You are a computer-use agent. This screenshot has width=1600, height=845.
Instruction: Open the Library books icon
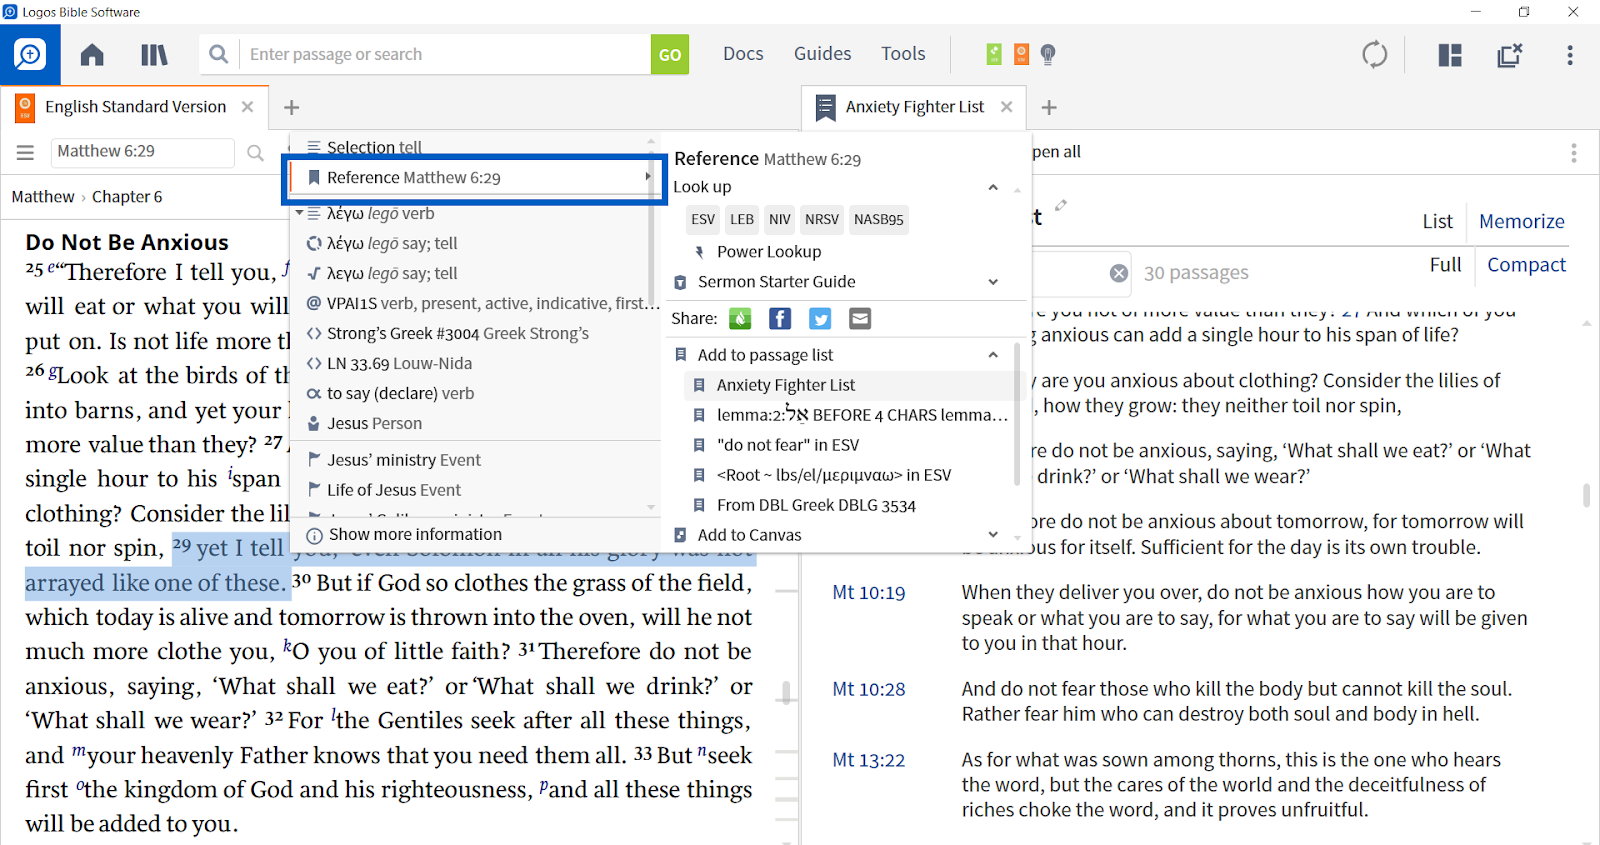[154, 54]
